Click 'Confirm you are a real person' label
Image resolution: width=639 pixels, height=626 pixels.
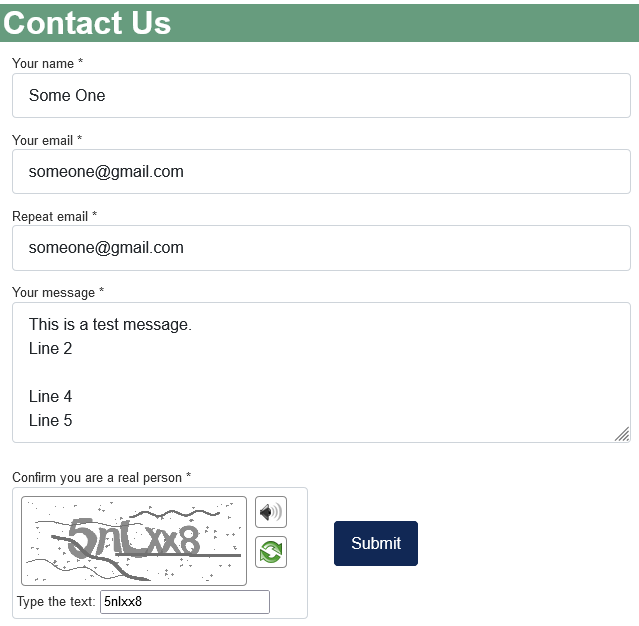[x=101, y=477]
